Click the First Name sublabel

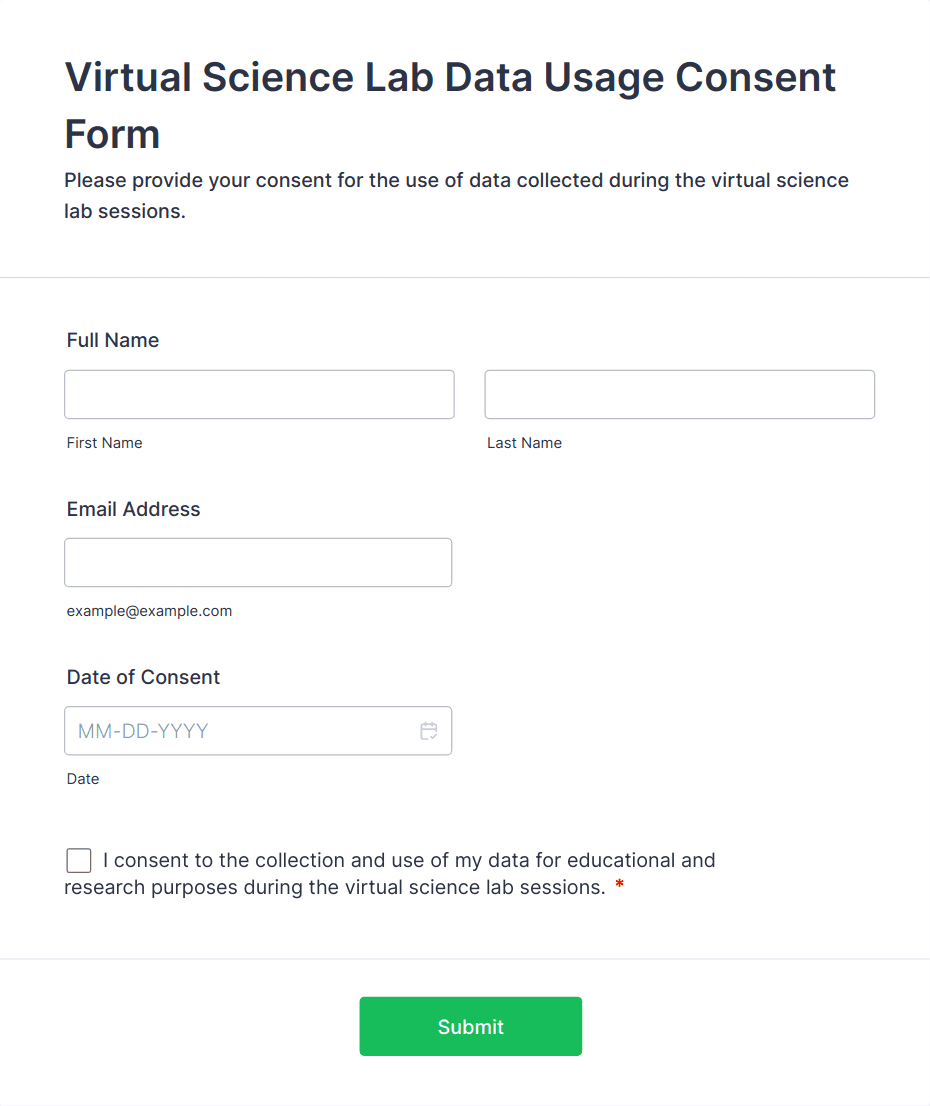105,443
